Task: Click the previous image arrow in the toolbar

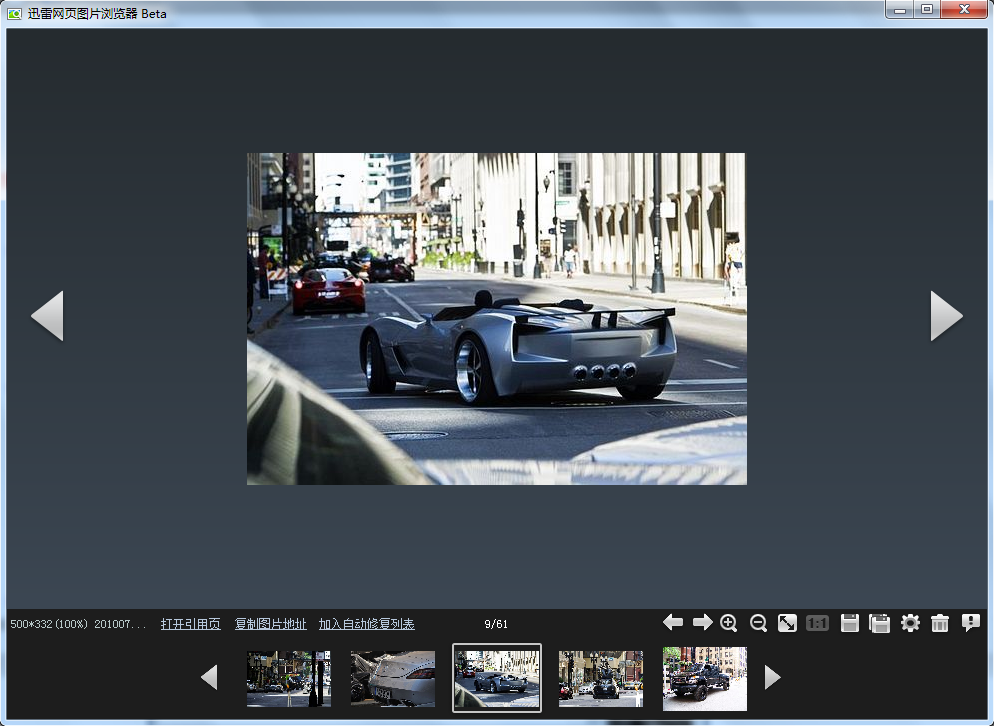Action: 673,623
